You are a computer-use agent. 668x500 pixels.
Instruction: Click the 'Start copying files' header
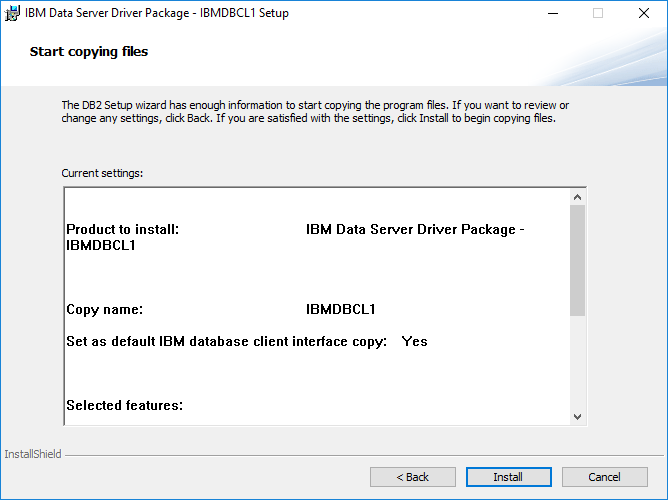point(89,51)
